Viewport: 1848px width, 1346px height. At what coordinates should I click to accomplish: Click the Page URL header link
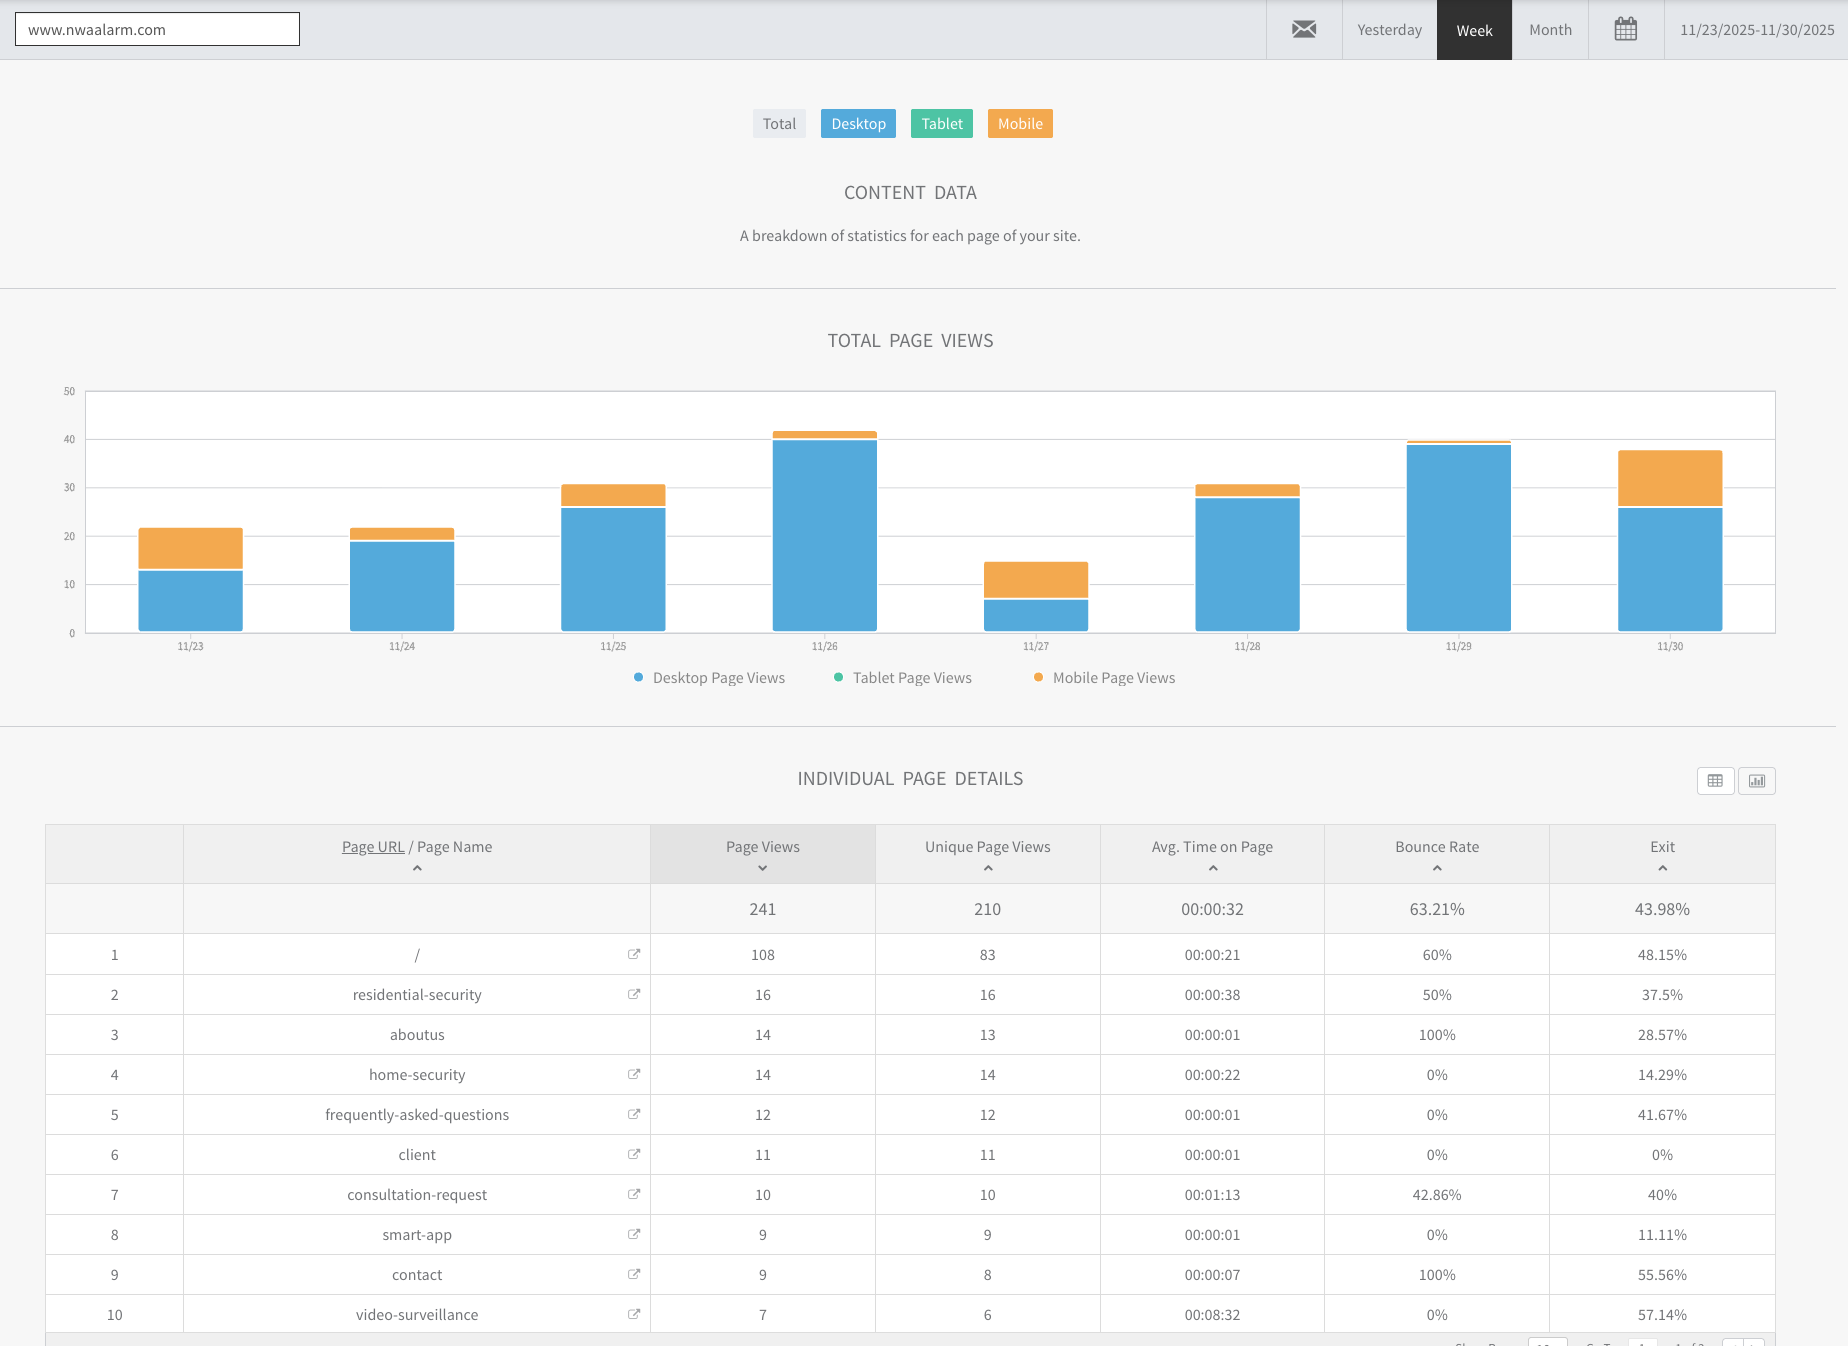tap(373, 847)
